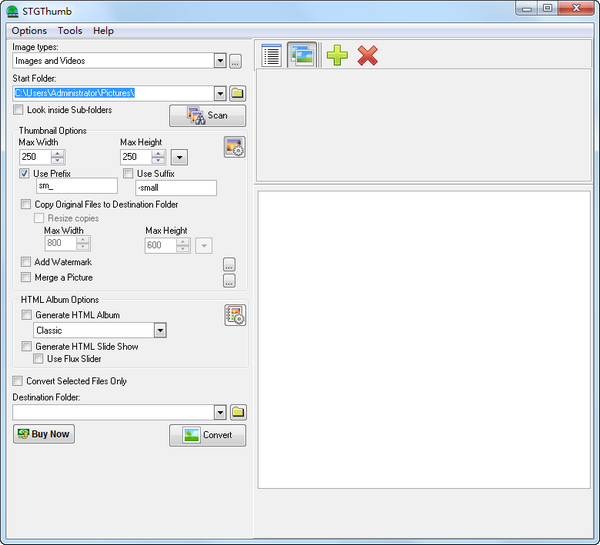Open Add Watermark ellipsis settings

click(229, 264)
